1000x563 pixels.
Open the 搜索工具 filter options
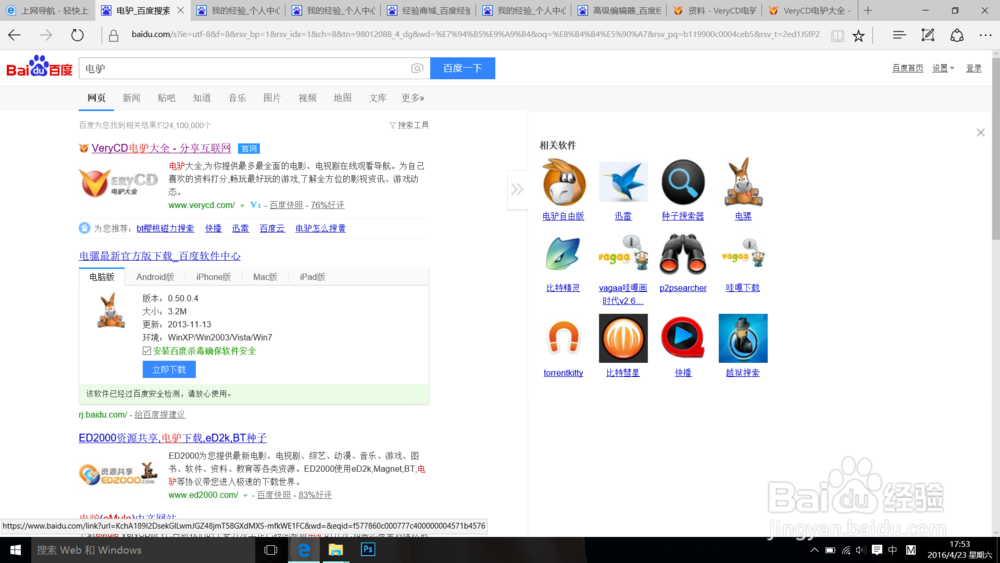(x=409, y=125)
